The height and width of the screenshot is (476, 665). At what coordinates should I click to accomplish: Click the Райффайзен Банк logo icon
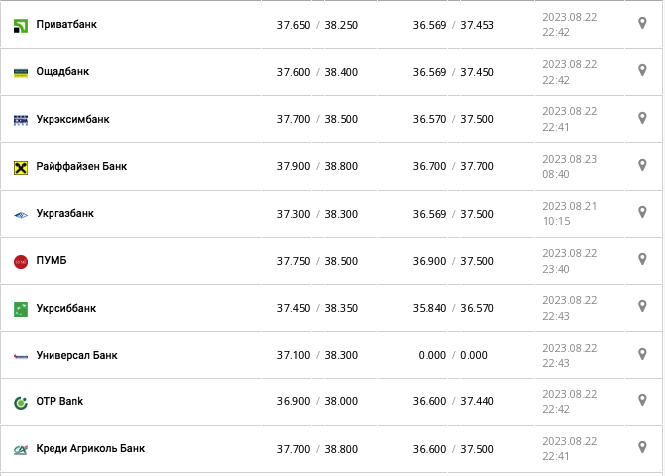20,167
